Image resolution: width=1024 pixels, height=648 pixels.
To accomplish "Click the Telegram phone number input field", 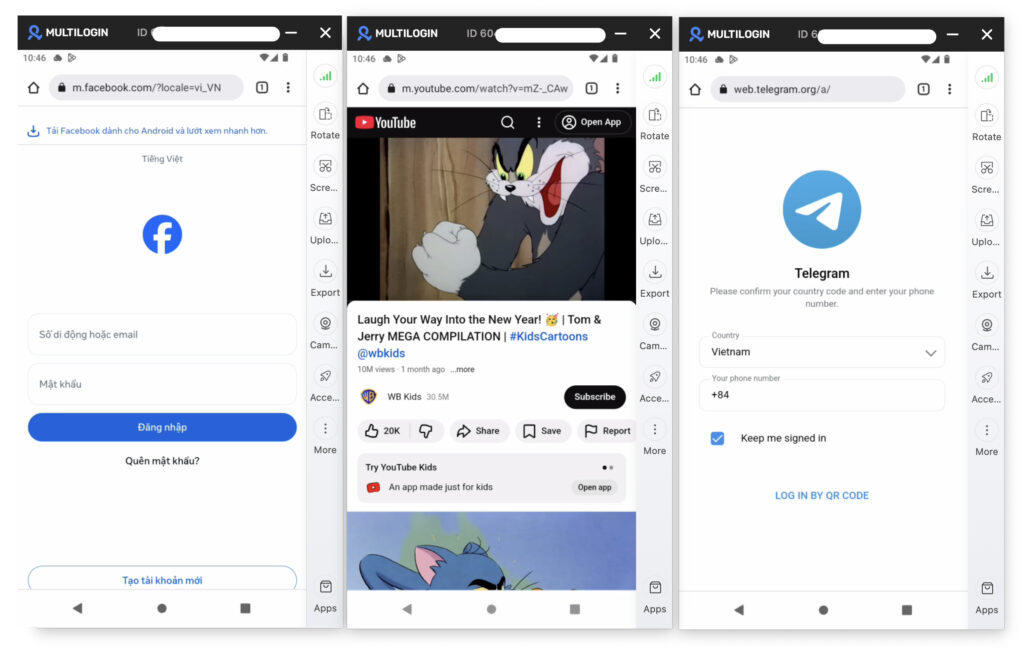I will point(821,395).
